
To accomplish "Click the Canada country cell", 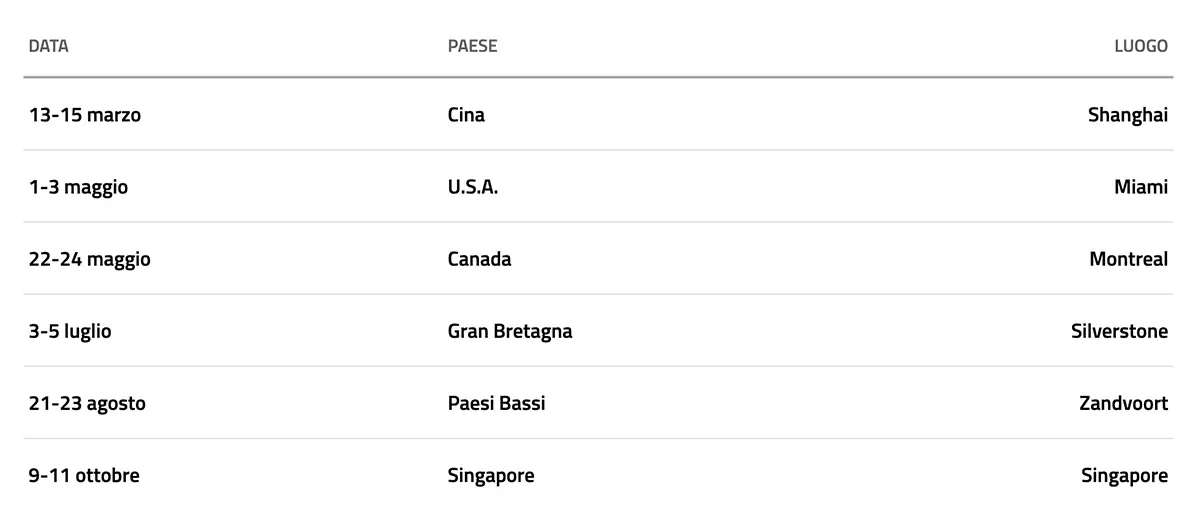I will 479,259.
